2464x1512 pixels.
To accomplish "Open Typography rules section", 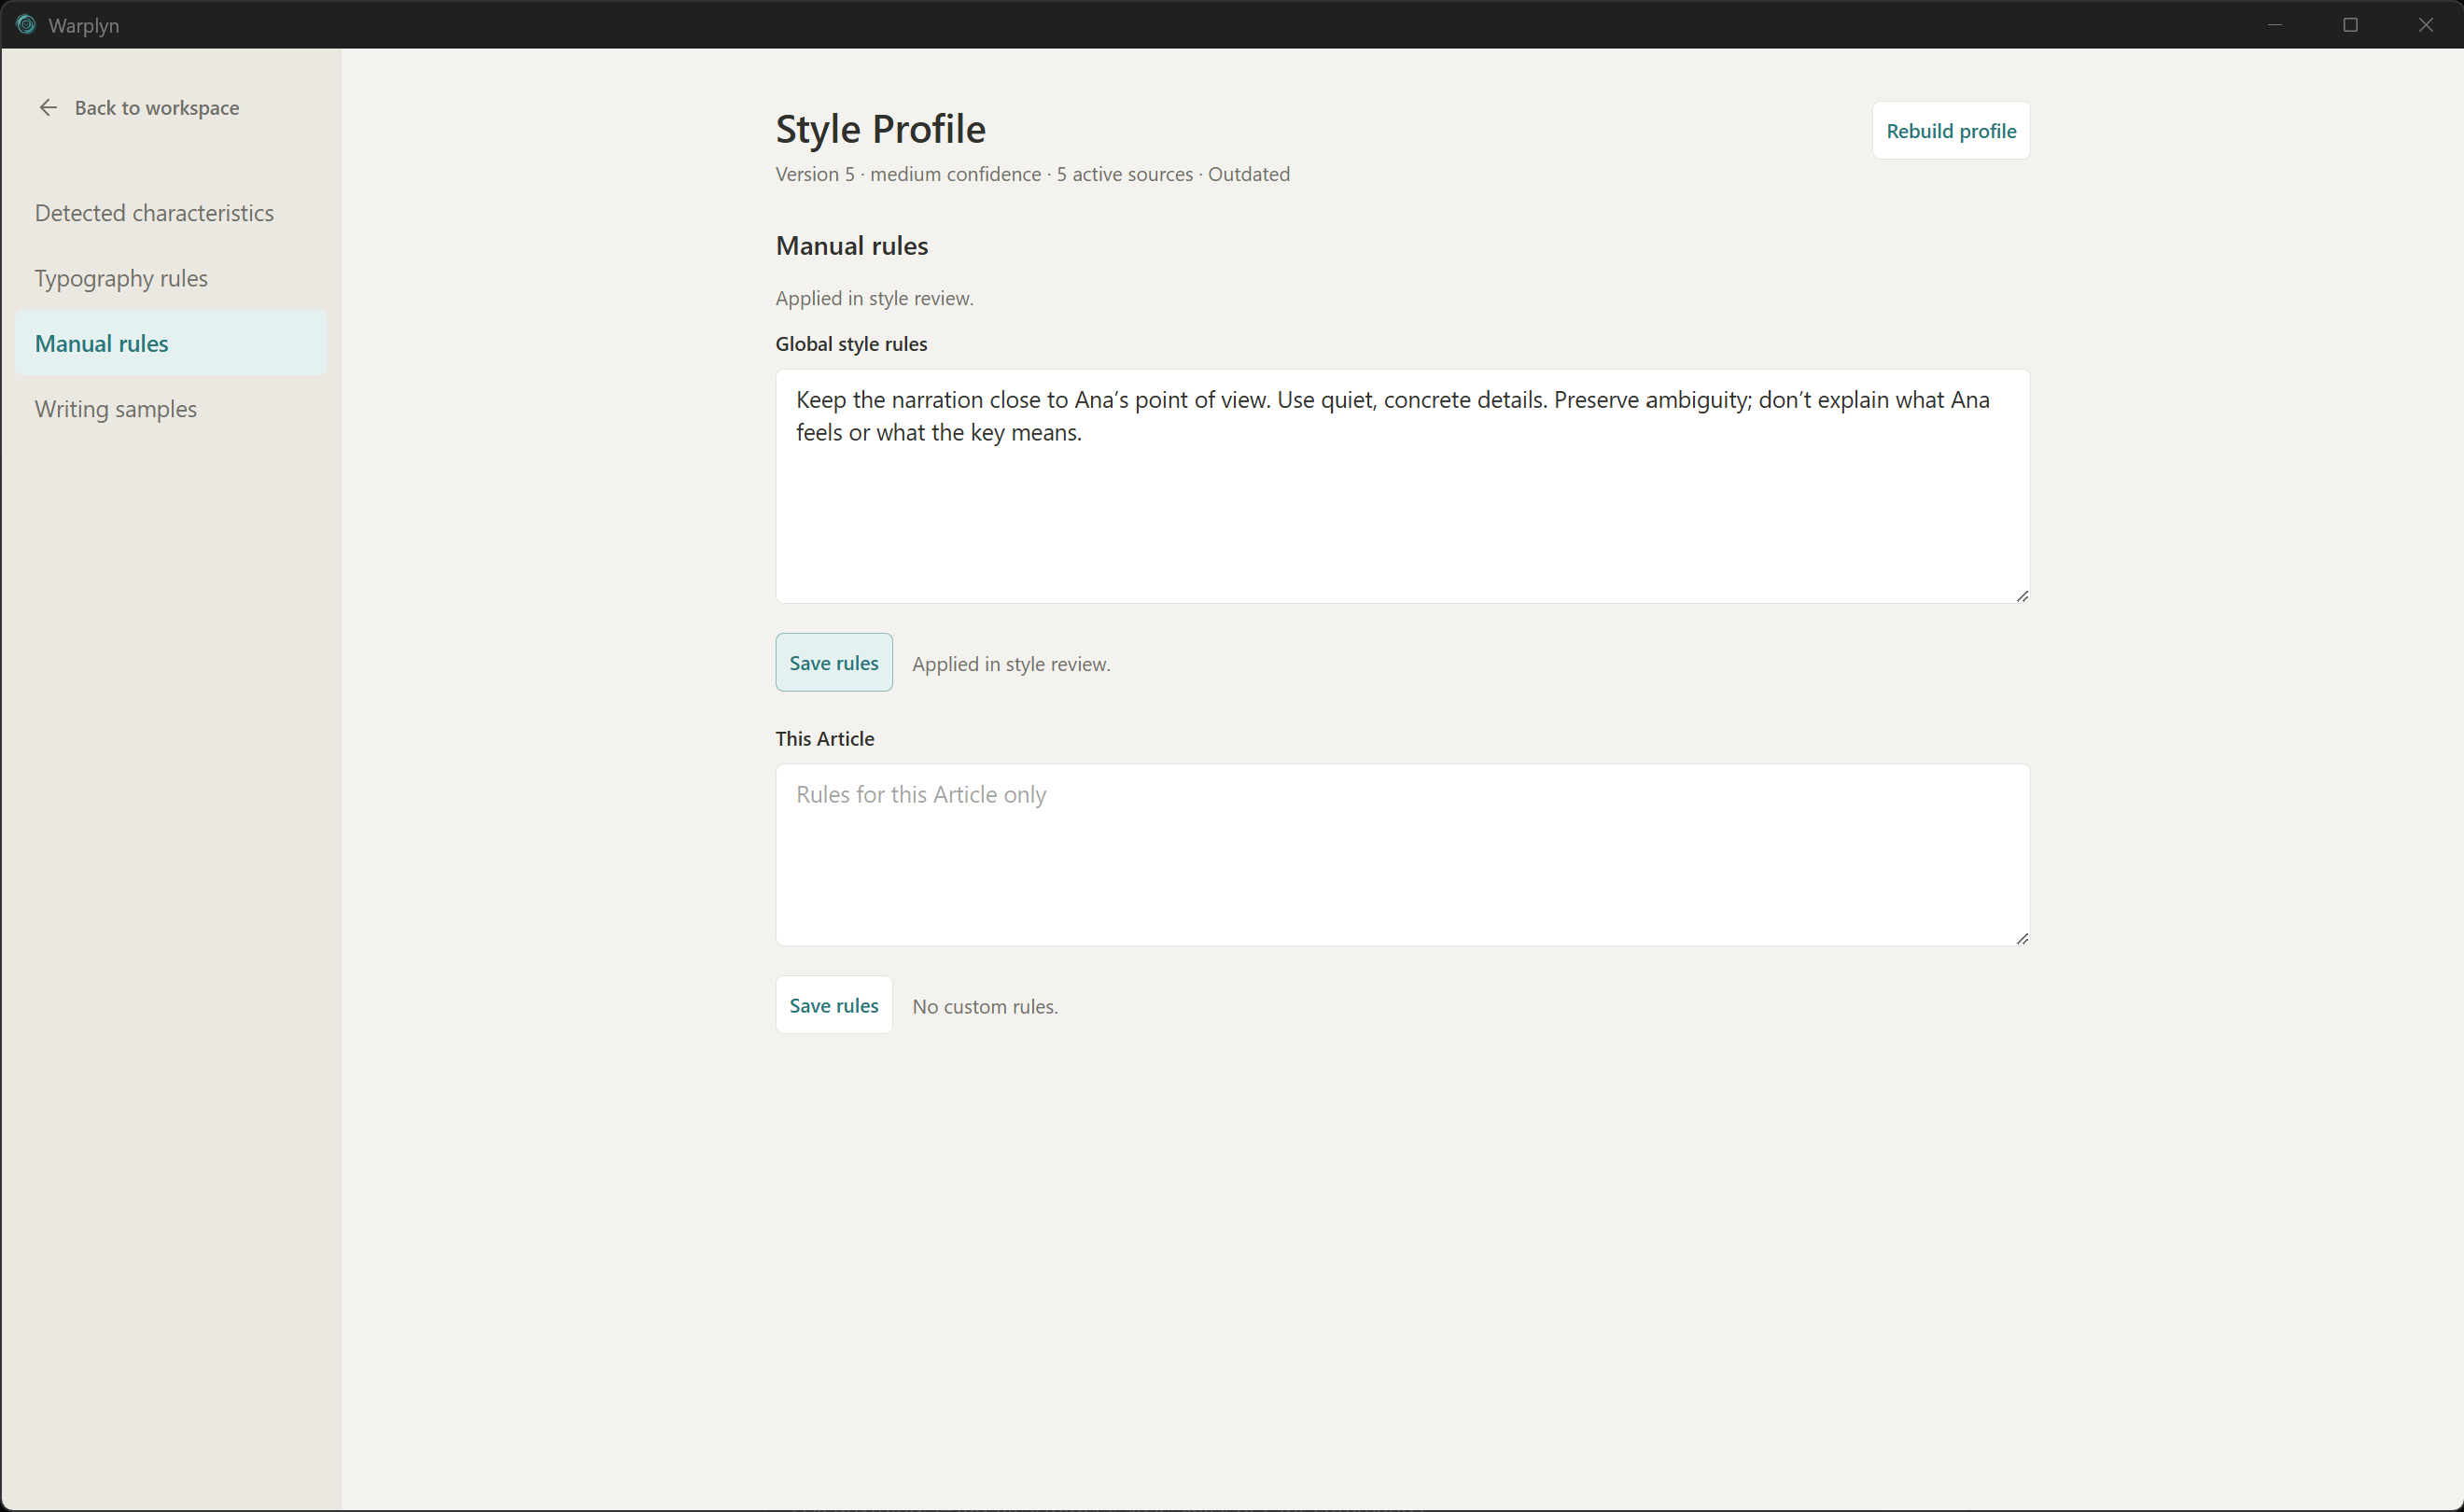I will (171, 278).
